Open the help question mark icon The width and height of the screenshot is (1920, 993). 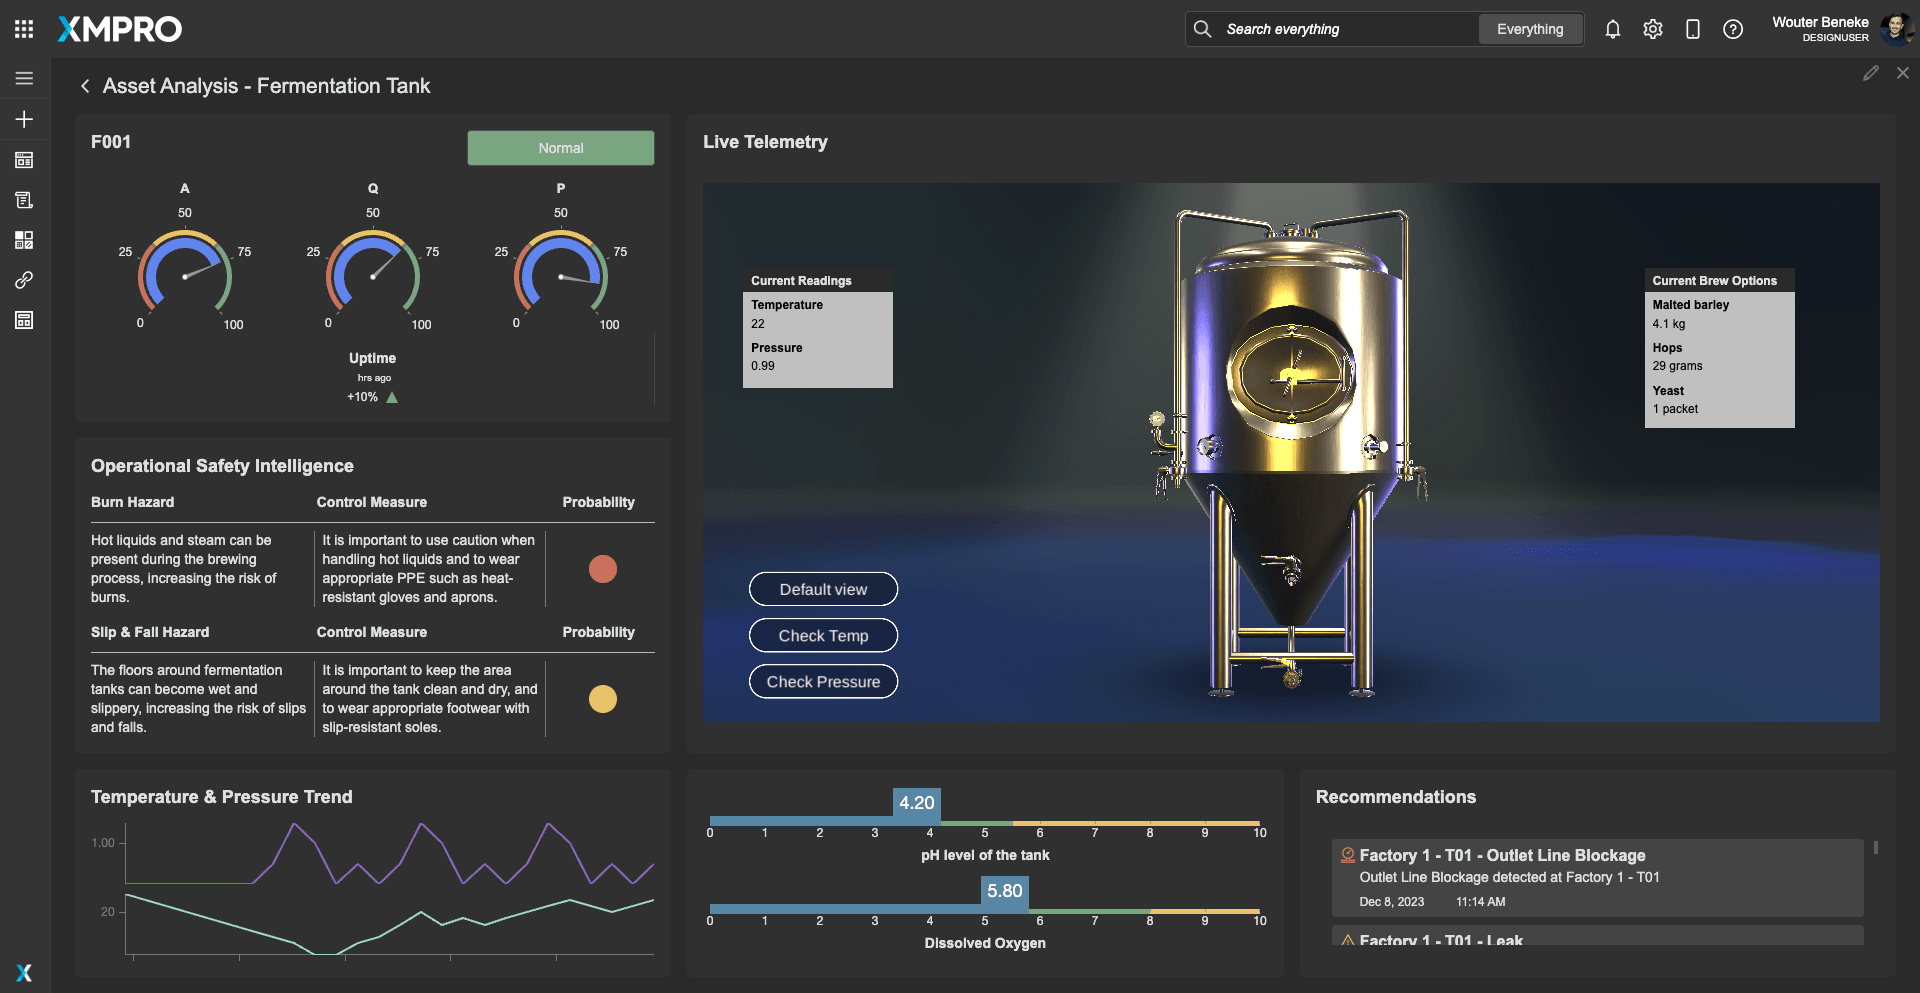click(1732, 29)
